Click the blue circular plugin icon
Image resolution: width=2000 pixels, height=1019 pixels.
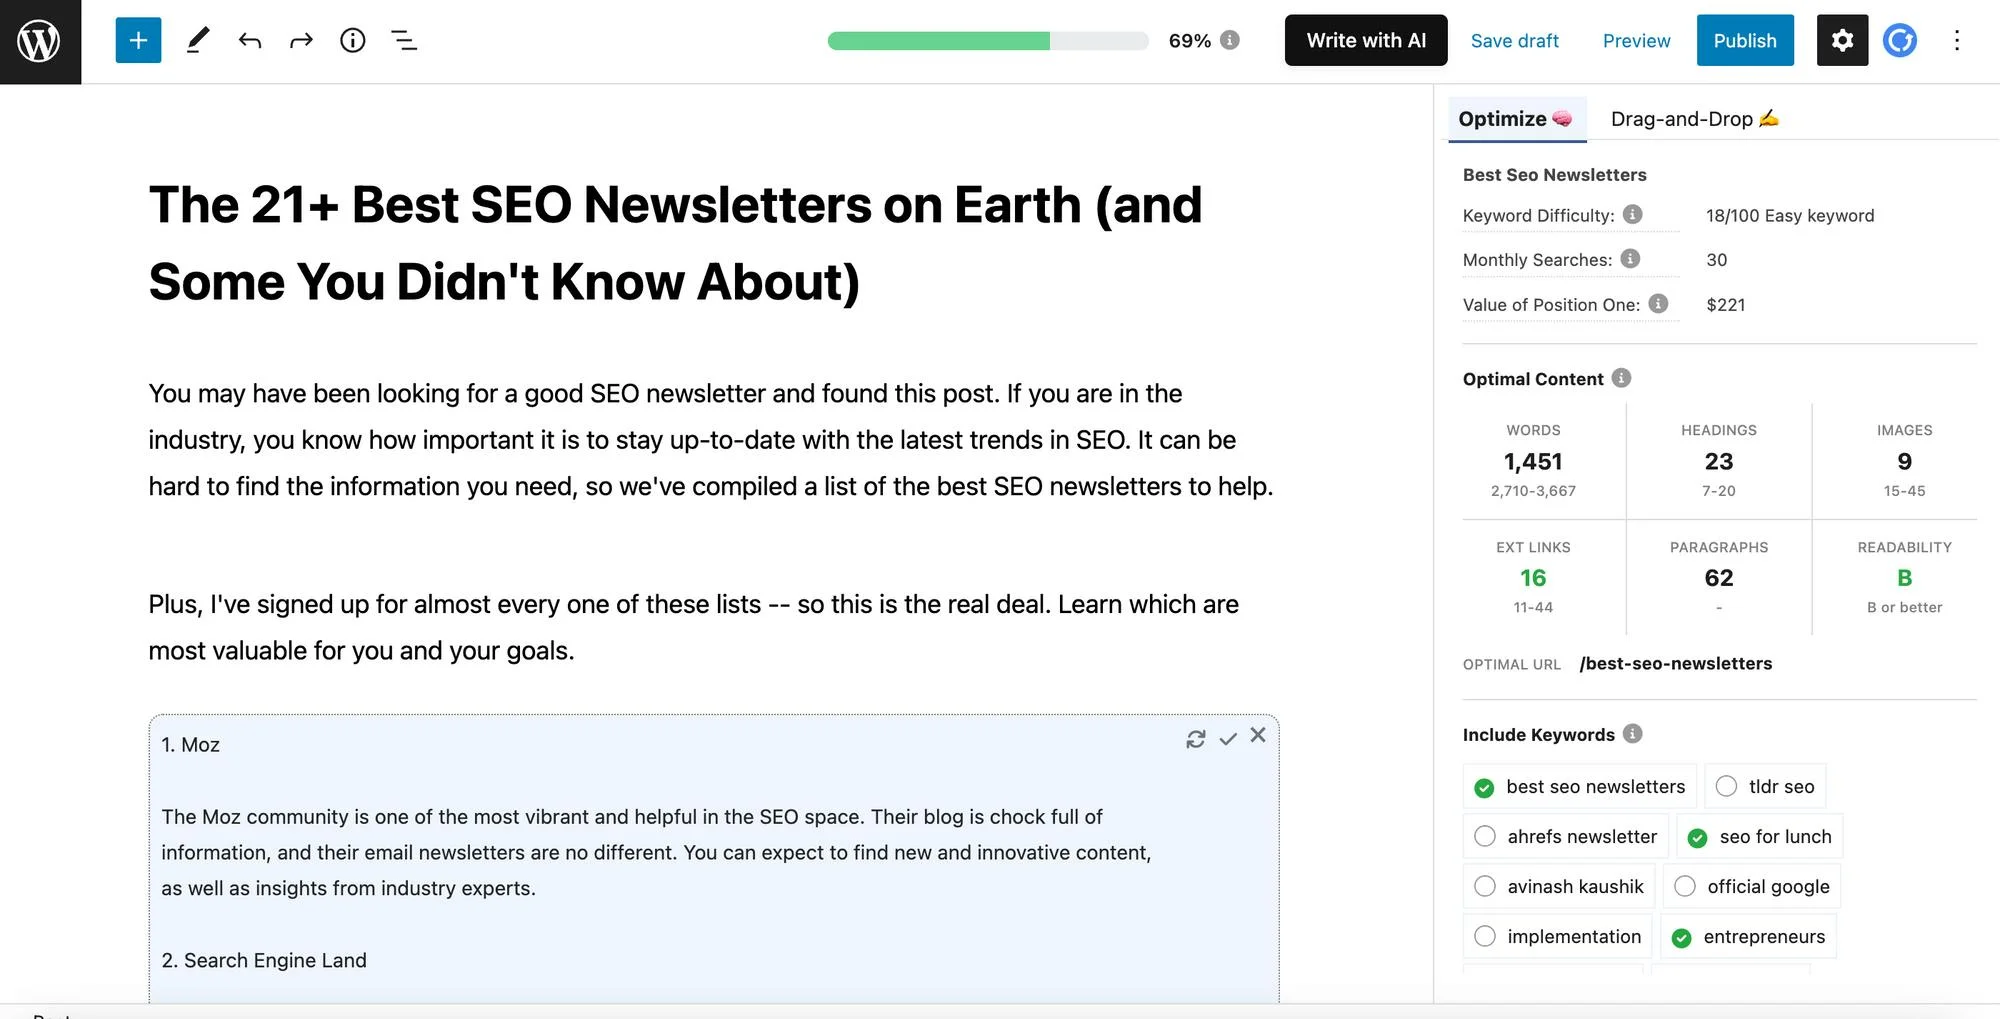1900,41
